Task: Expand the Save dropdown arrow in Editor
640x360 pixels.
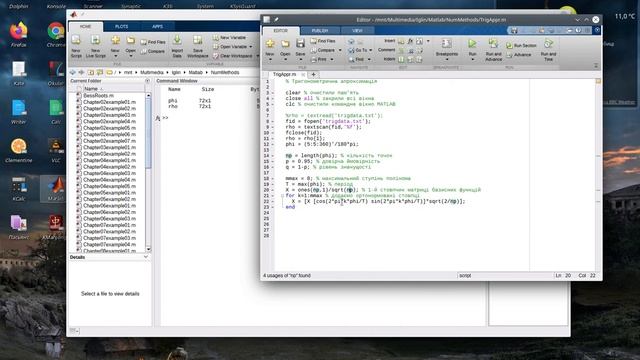Action: [x=300, y=60]
